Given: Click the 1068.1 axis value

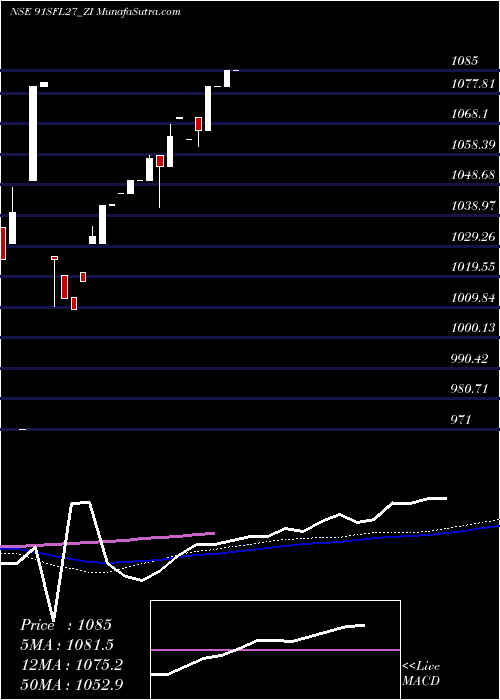Looking at the screenshot, I should coord(469,114).
